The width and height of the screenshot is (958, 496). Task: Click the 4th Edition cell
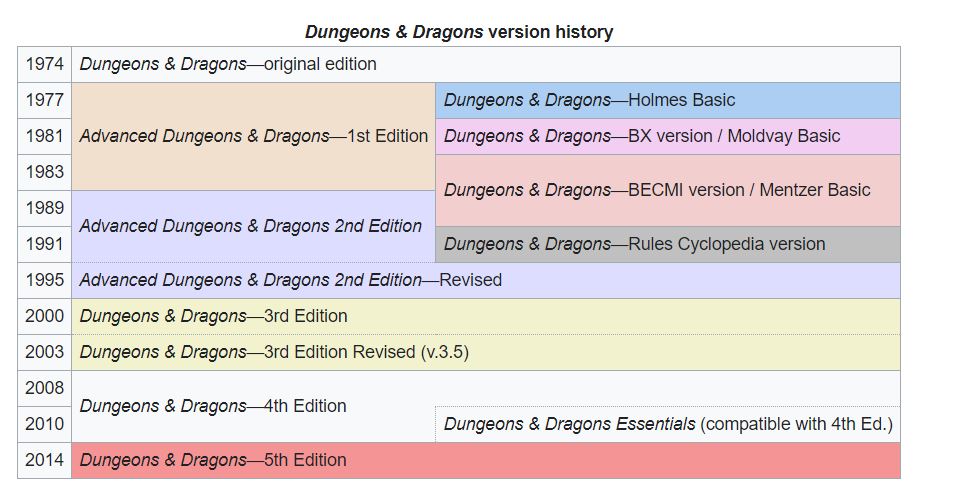[x=213, y=406]
